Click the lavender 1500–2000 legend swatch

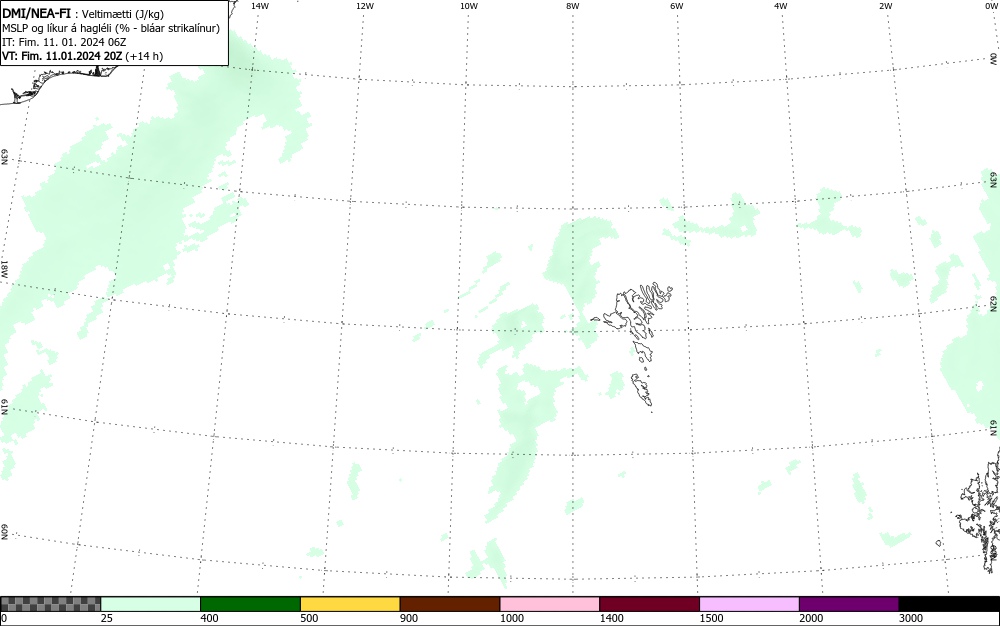(x=749, y=604)
